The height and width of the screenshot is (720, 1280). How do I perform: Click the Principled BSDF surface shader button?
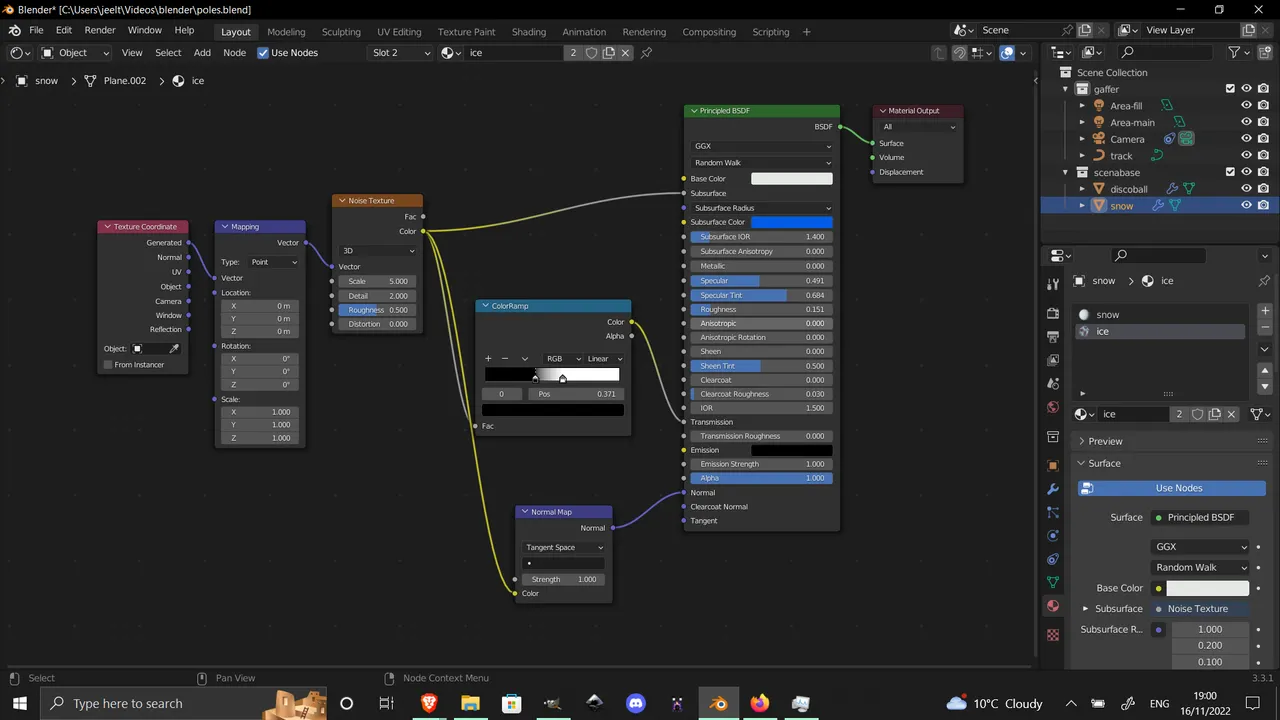(1201, 517)
